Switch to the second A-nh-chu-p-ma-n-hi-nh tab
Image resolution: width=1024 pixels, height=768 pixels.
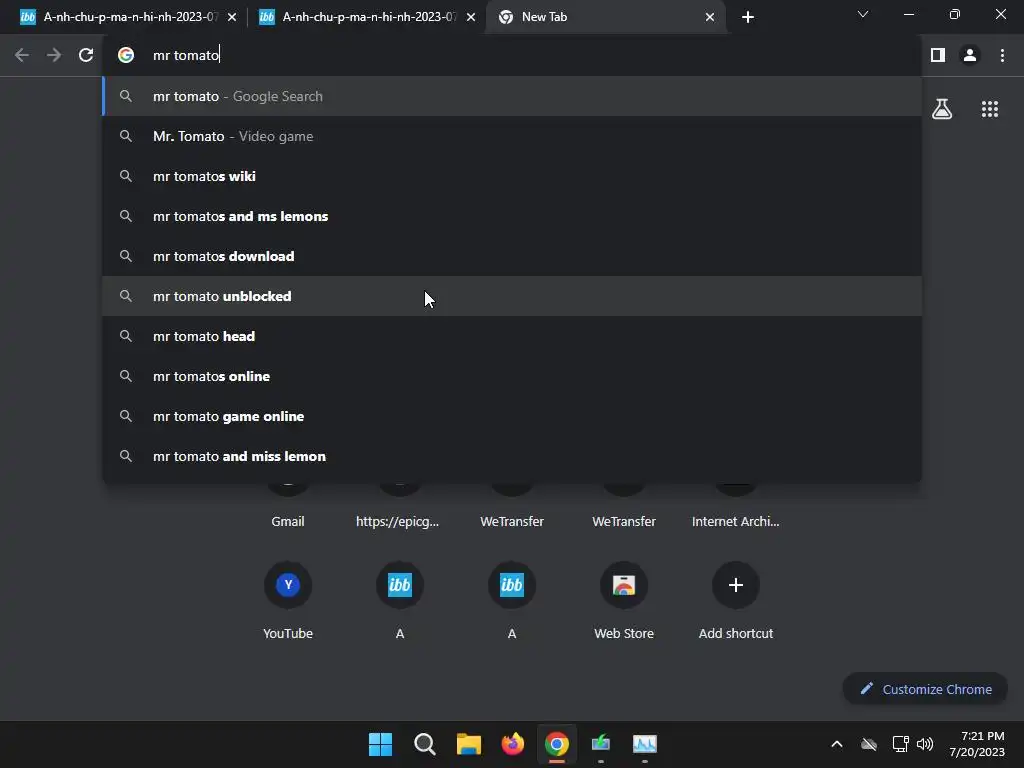click(x=366, y=17)
